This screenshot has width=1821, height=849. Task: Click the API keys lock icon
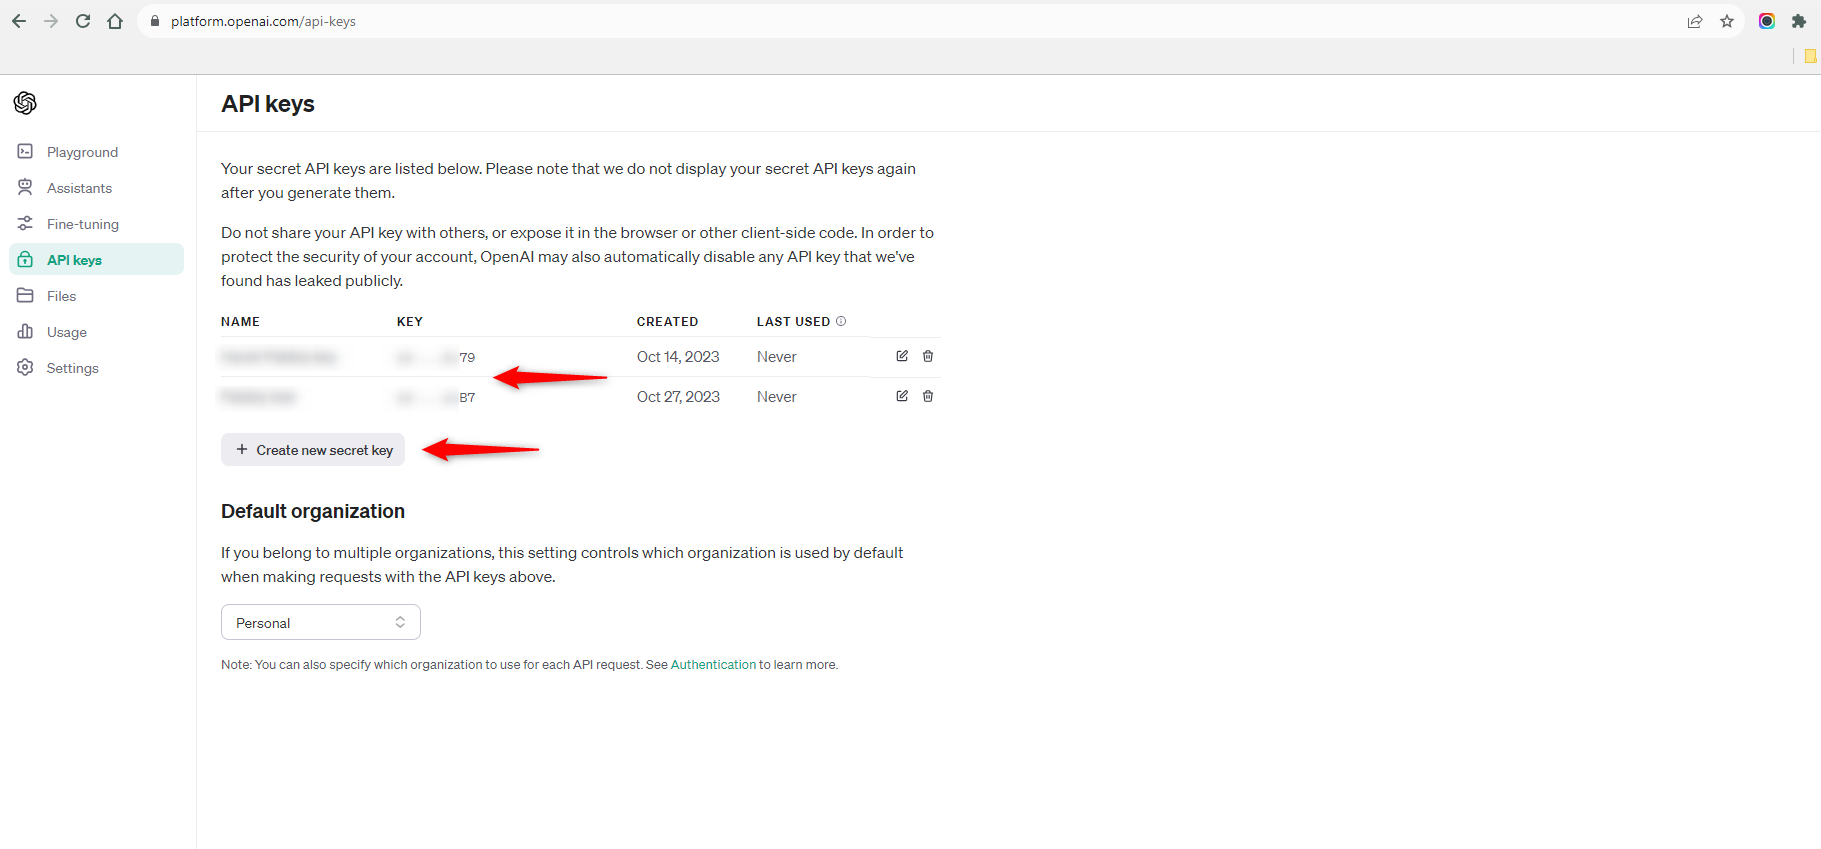[x=26, y=259]
